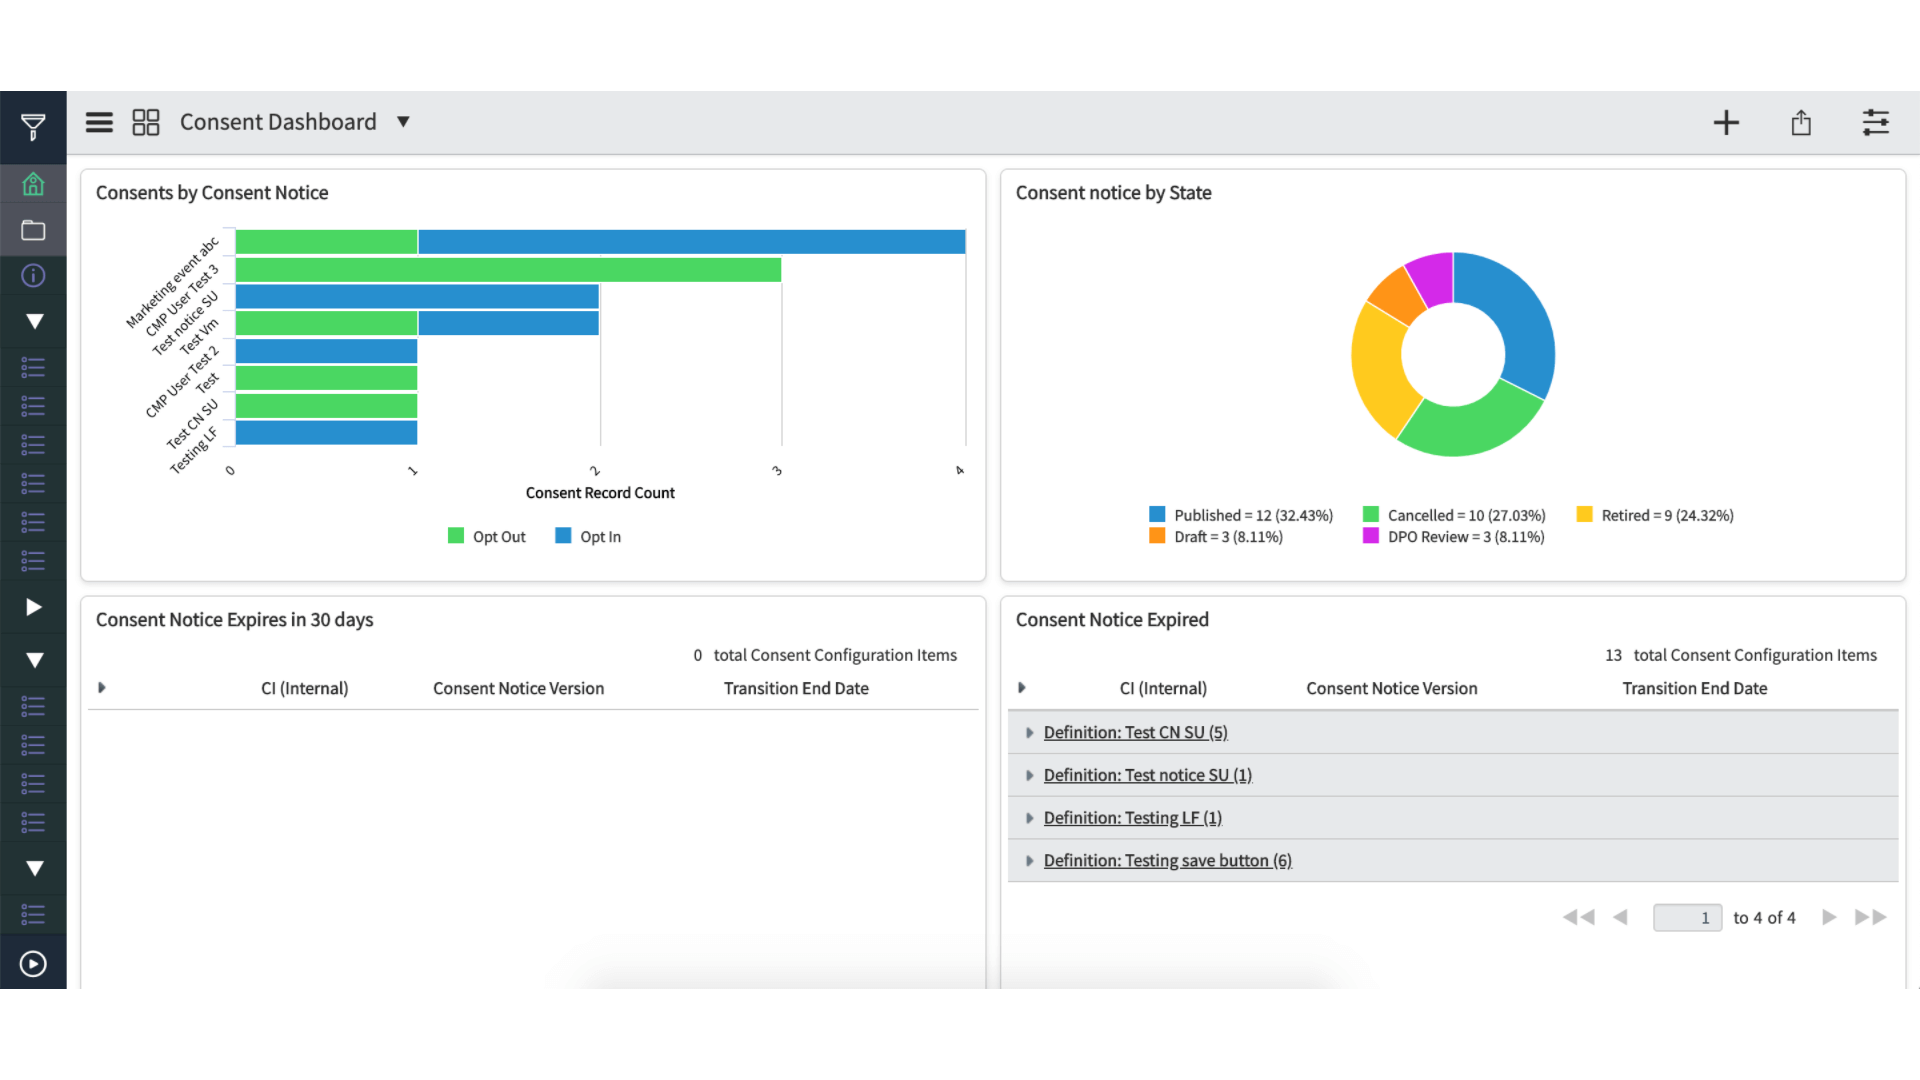1920x1080 pixels.
Task: Sort by Transition End Date in Expires in 30 days
Action: 796,688
